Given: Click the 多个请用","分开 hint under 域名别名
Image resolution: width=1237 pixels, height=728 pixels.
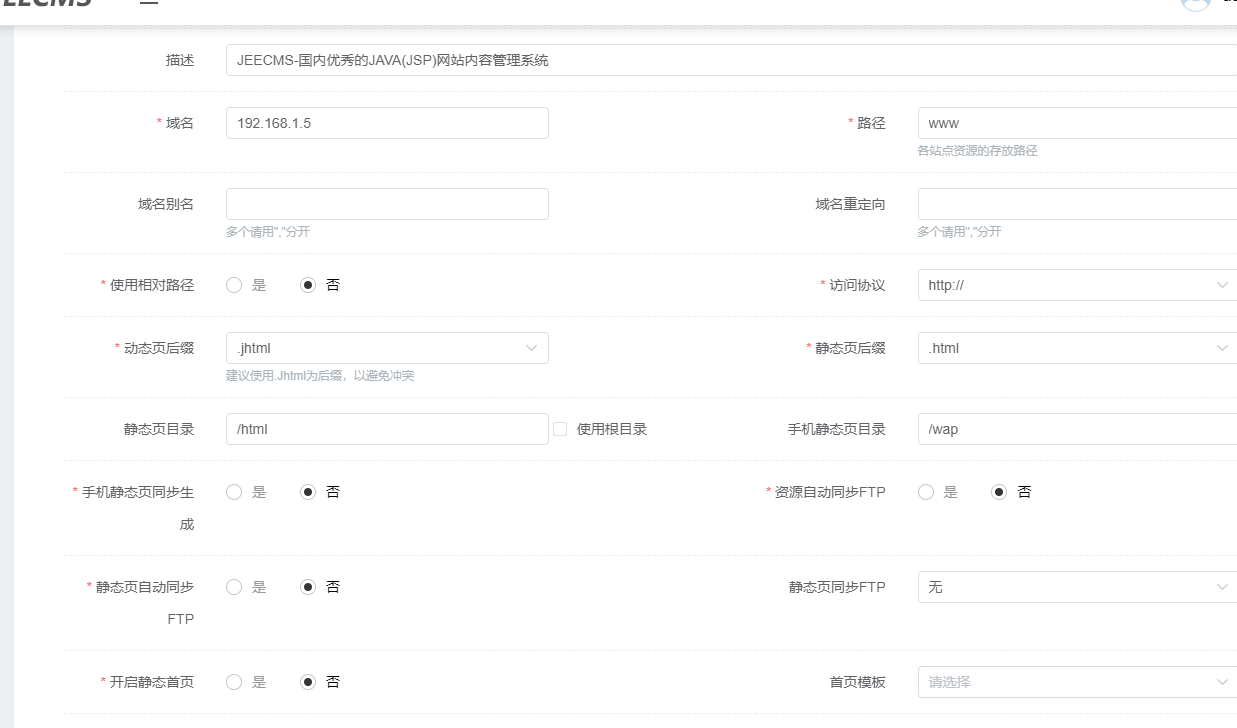Looking at the screenshot, I should (268, 232).
